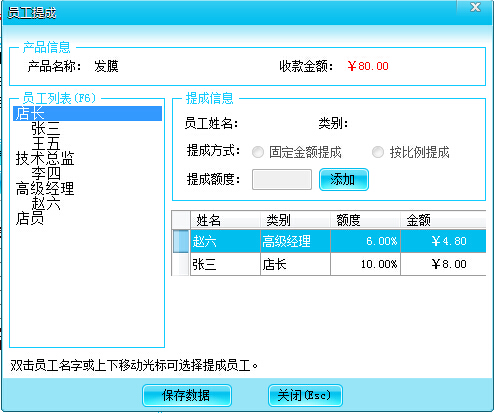Click the row selector beside 赵六
The image size is (494, 413).
[181, 241]
